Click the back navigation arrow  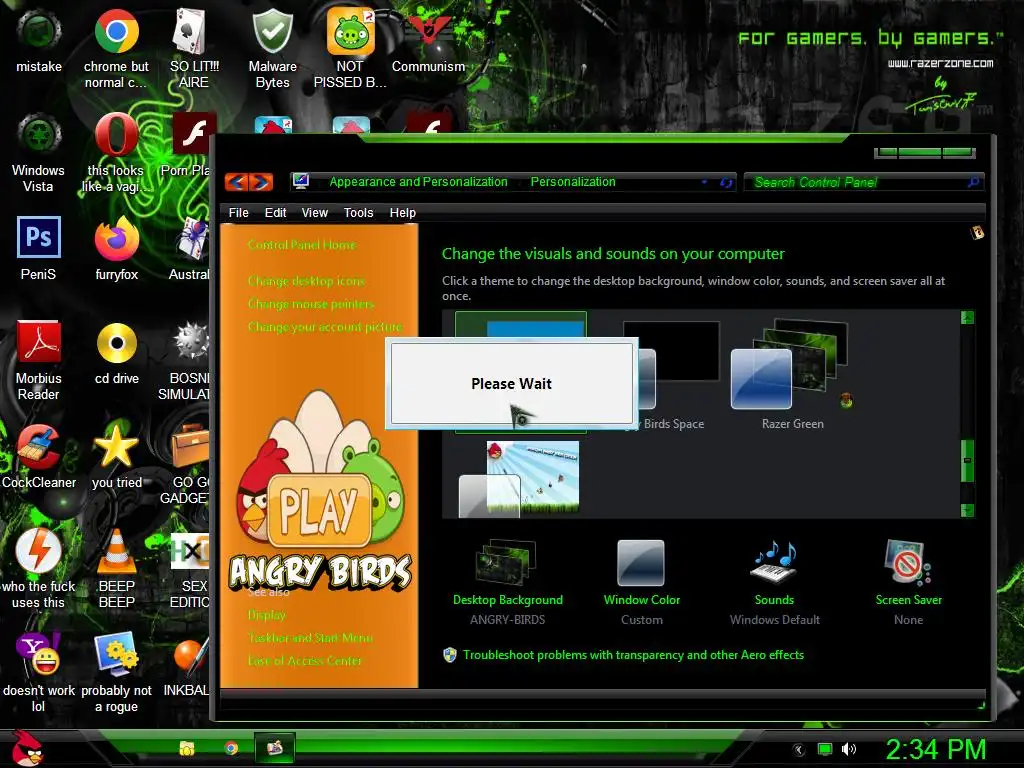click(236, 182)
